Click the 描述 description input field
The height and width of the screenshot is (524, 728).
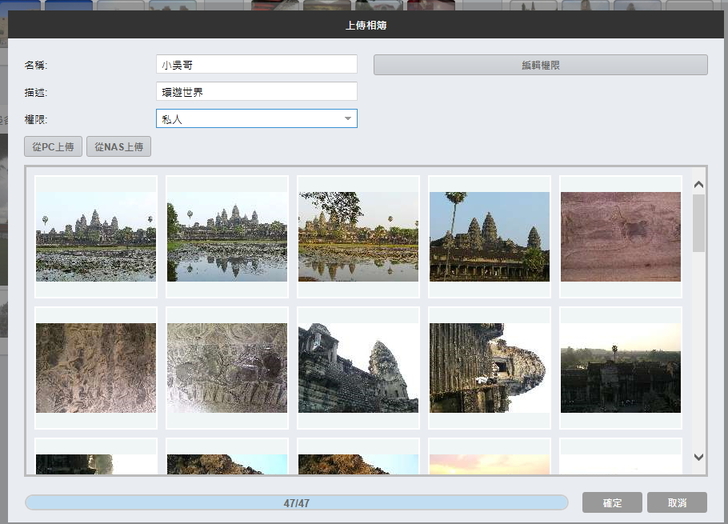tap(256, 92)
